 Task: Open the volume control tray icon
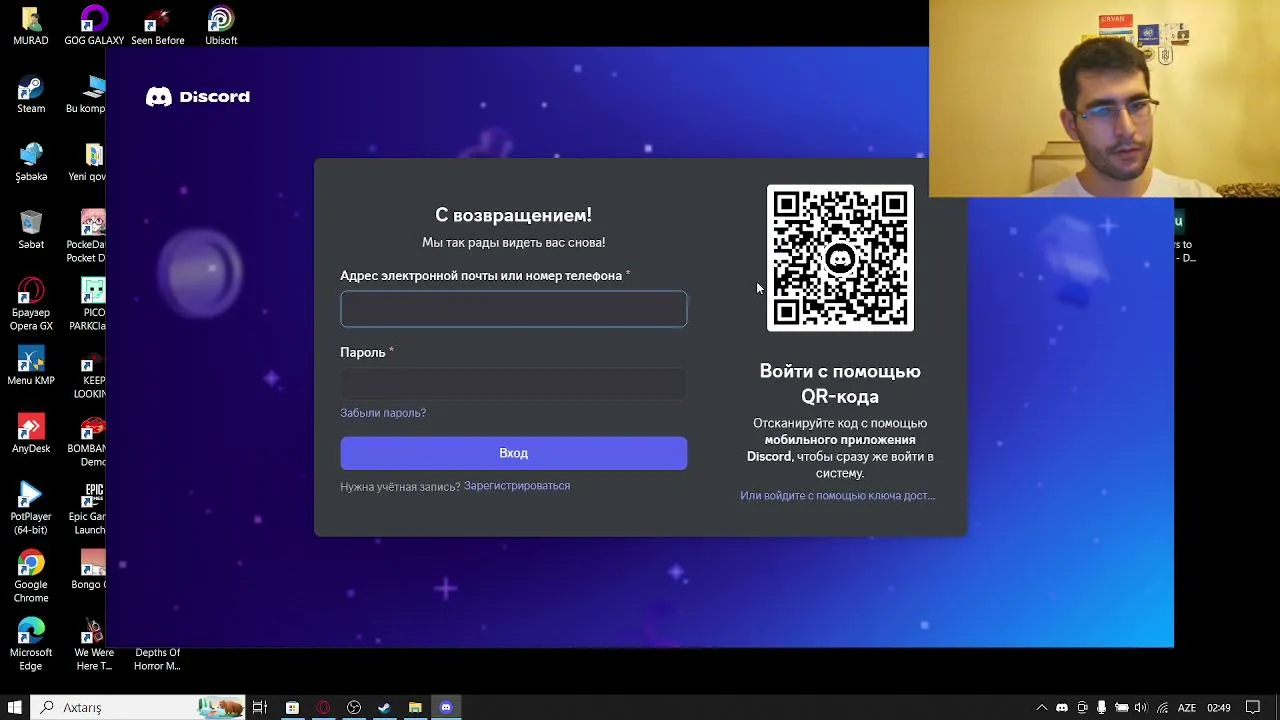tap(1141, 708)
